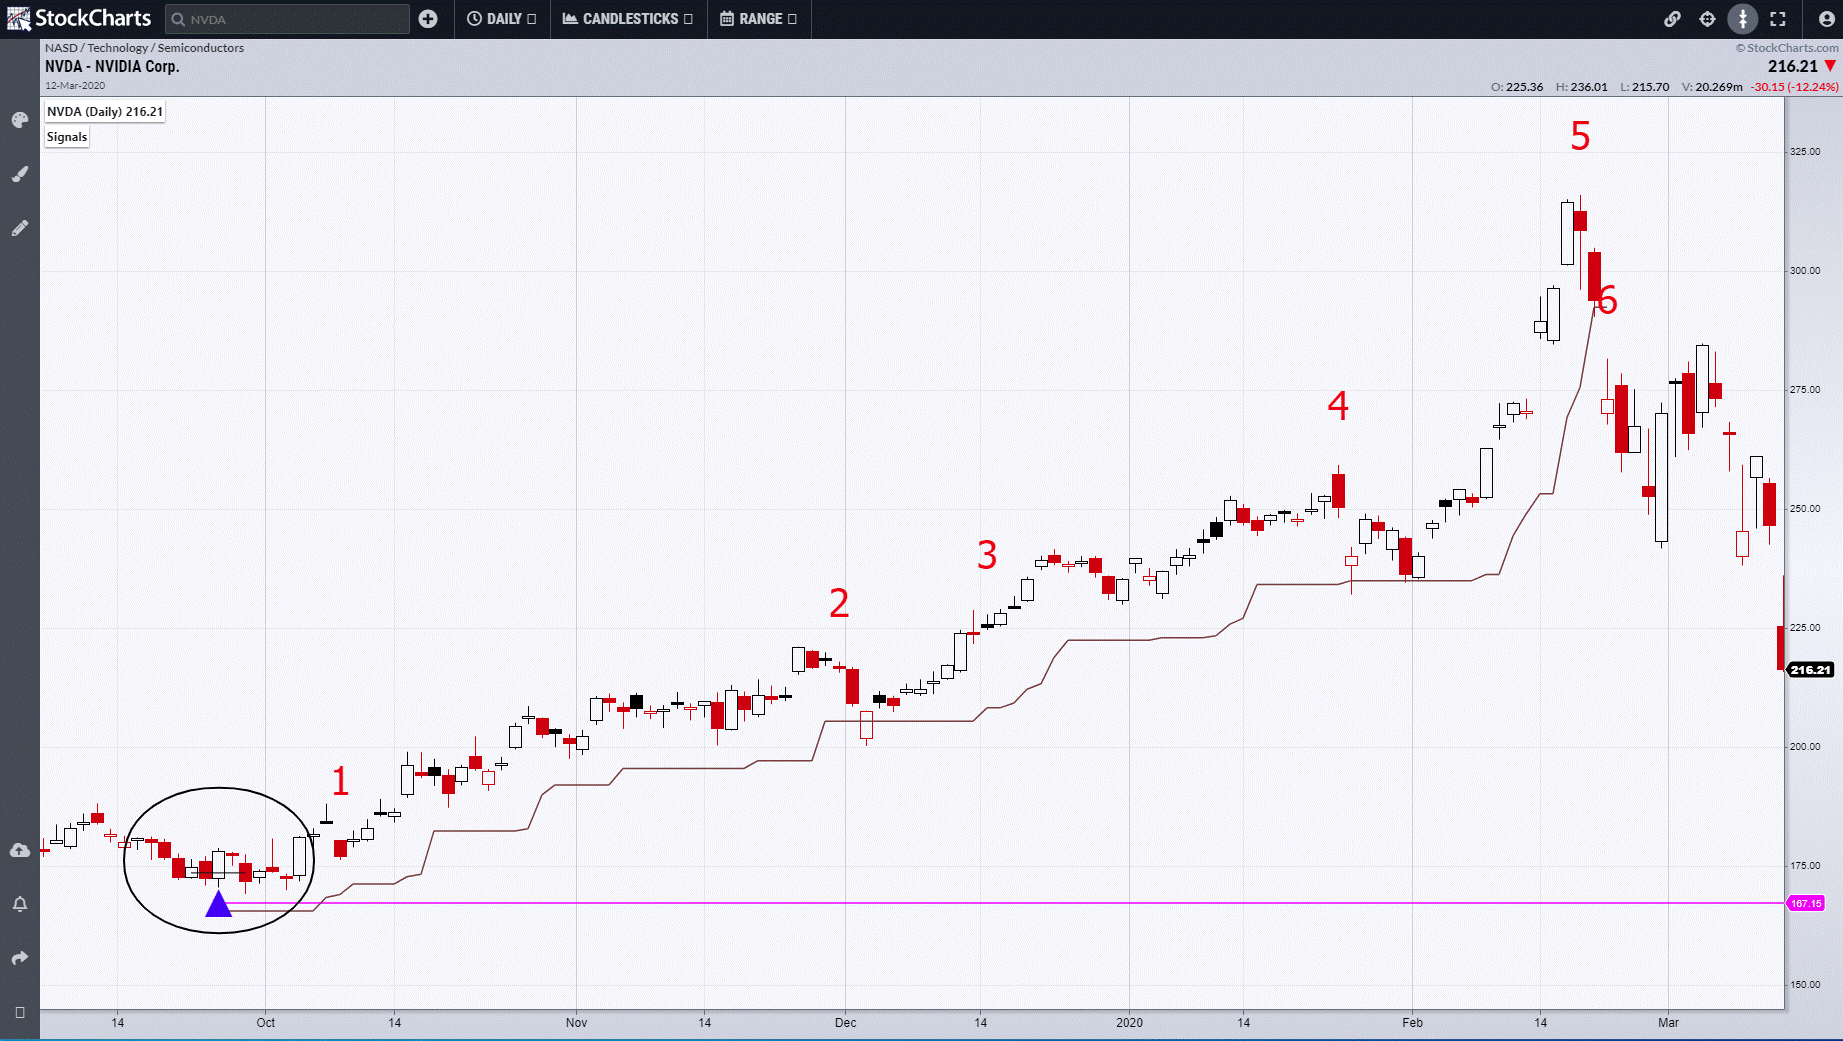
Task: Select the paintbrush tool in sidebar
Action: tap(20, 175)
